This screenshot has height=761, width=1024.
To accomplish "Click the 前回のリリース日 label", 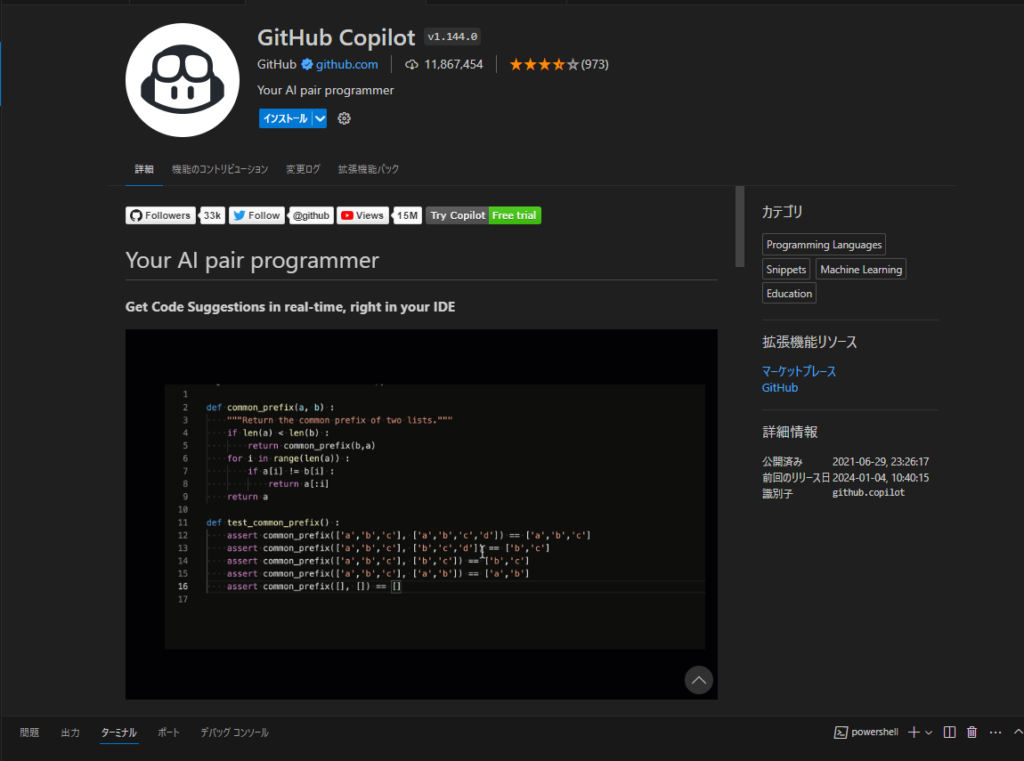I will [x=795, y=478].
